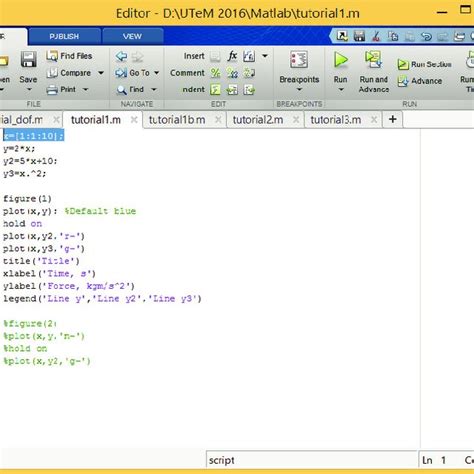The height and width of the screenshot is (474, 474).
Task: Click the Advance button
Action: [x=420, y=81]
